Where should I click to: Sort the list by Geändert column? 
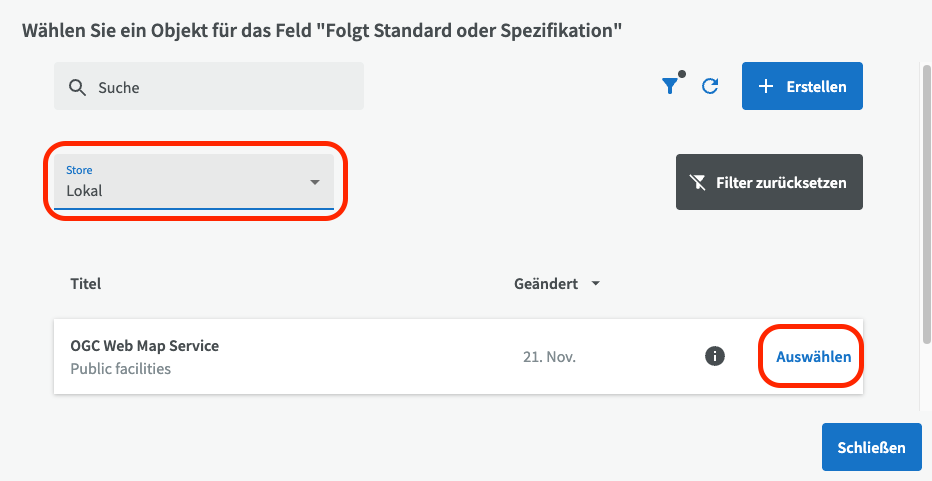546,284
